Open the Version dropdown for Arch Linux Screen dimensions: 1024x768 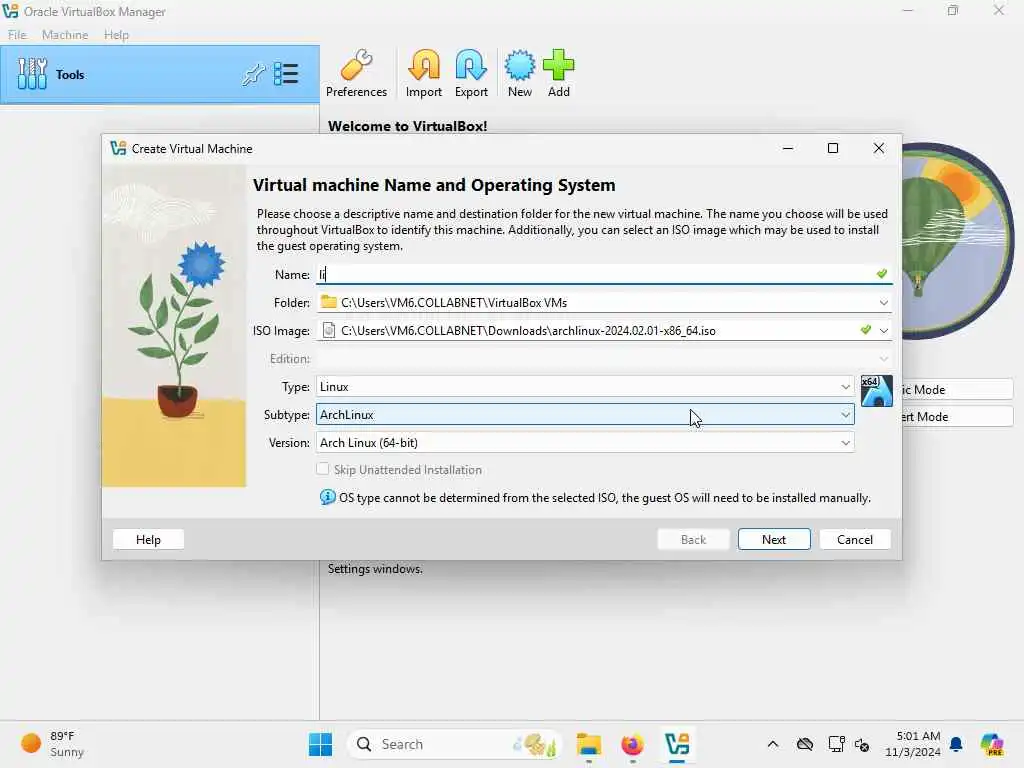point(585,443)
